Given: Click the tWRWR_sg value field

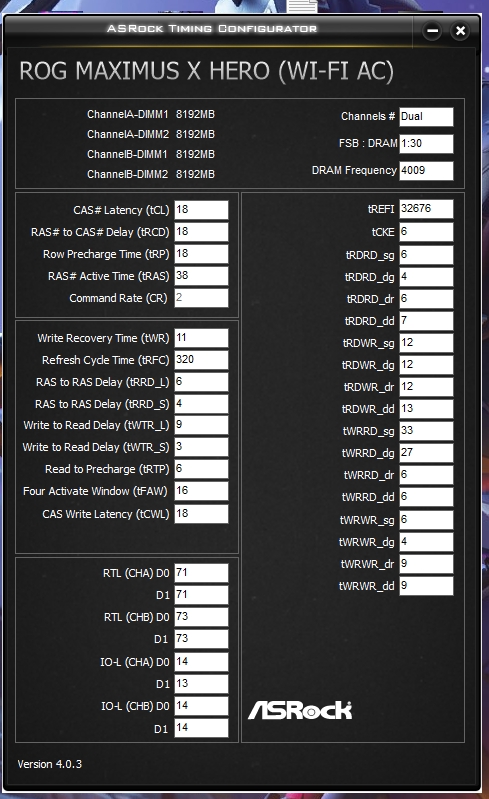Looking at the screenshot, I should [426, 519].
